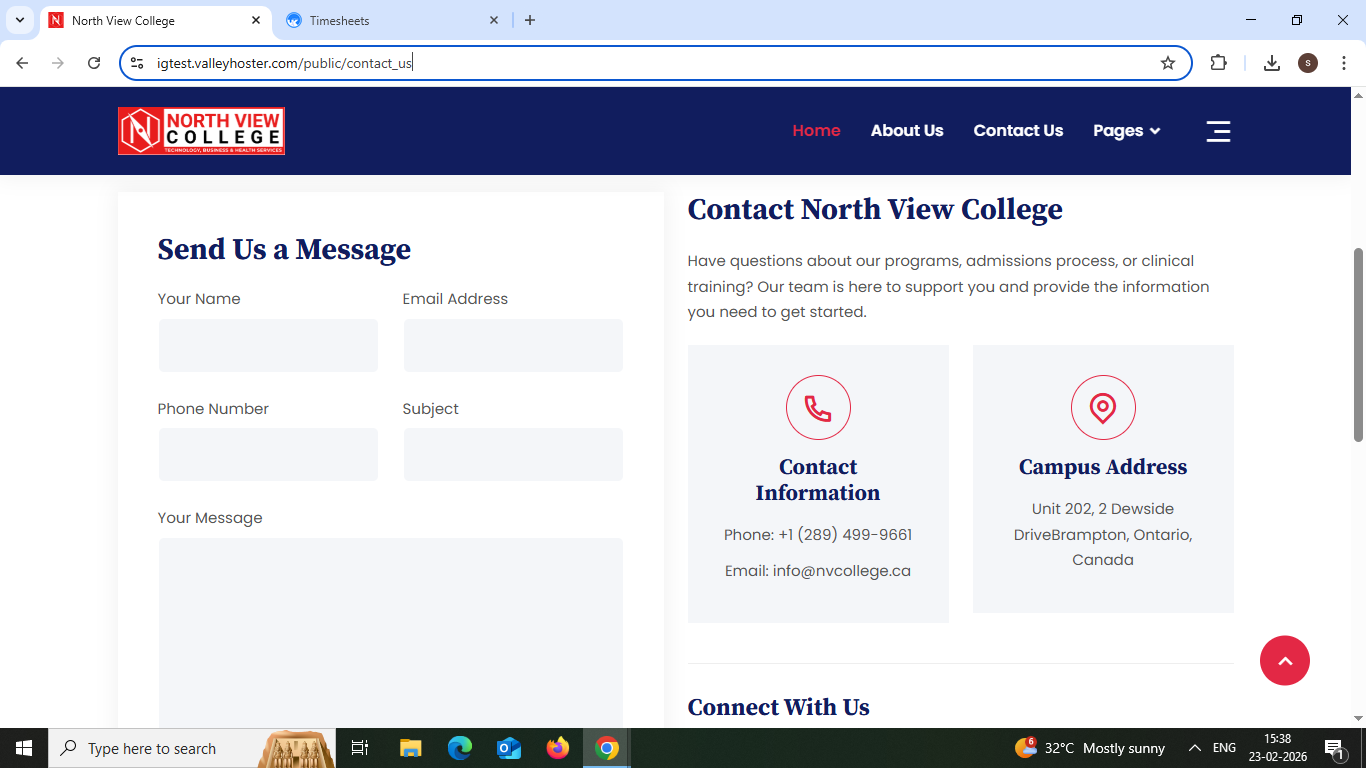Open Outlook from the taskbar
1366x768 pixels.
(509, 748)
